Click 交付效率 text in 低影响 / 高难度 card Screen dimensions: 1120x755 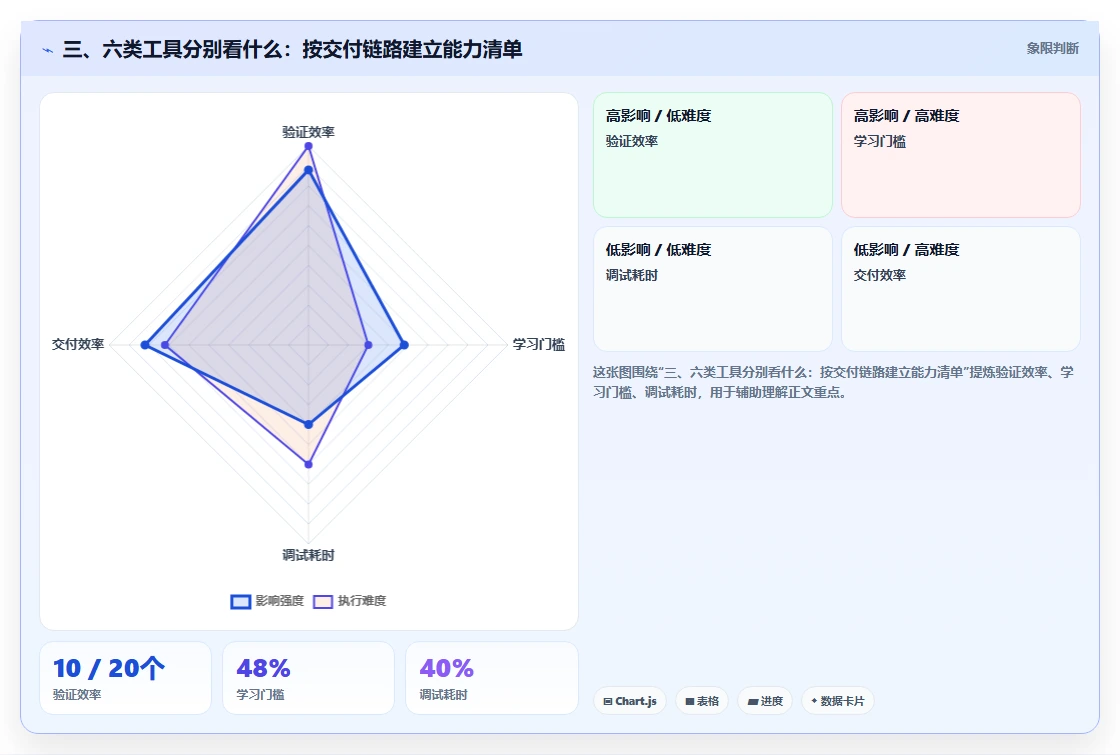pyautogui.click(x=880, y=275)
